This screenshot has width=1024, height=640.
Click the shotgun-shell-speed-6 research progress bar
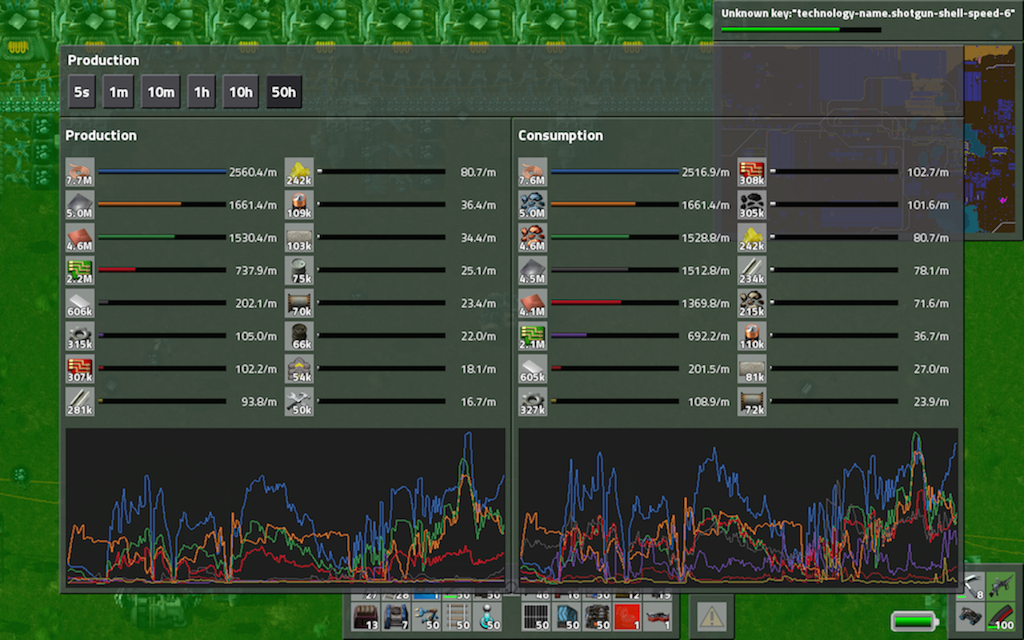tap(801, 29)
